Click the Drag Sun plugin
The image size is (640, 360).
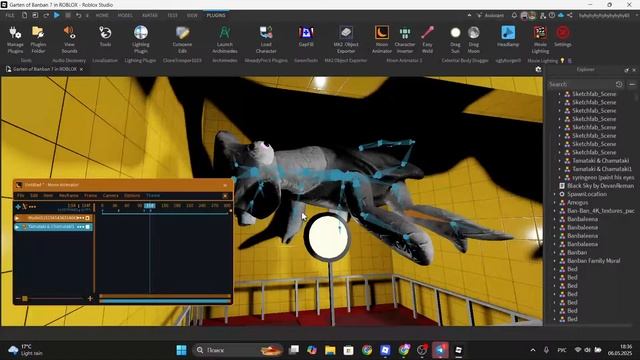click(456, 39)
